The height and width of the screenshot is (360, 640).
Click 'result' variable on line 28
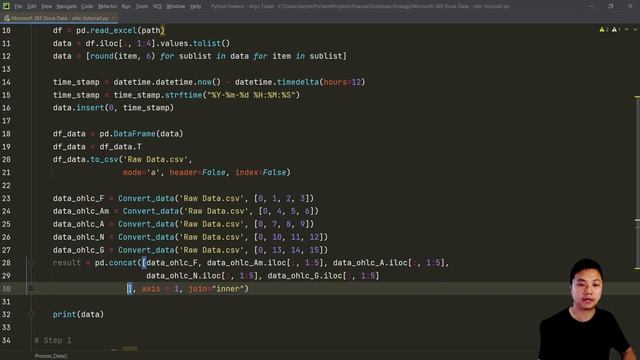(67, 263)
